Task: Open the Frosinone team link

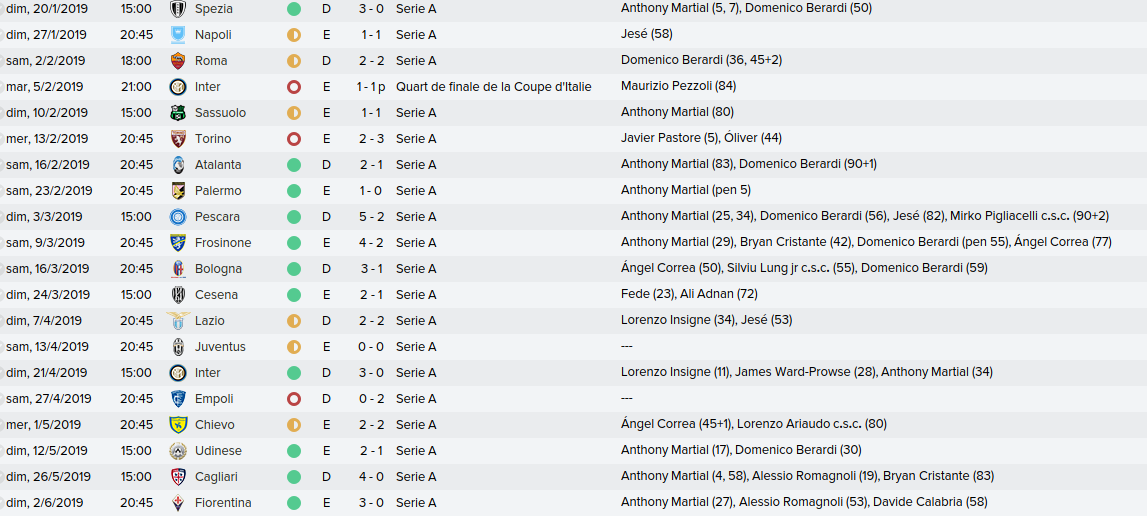Action: (x=223, y=242)
